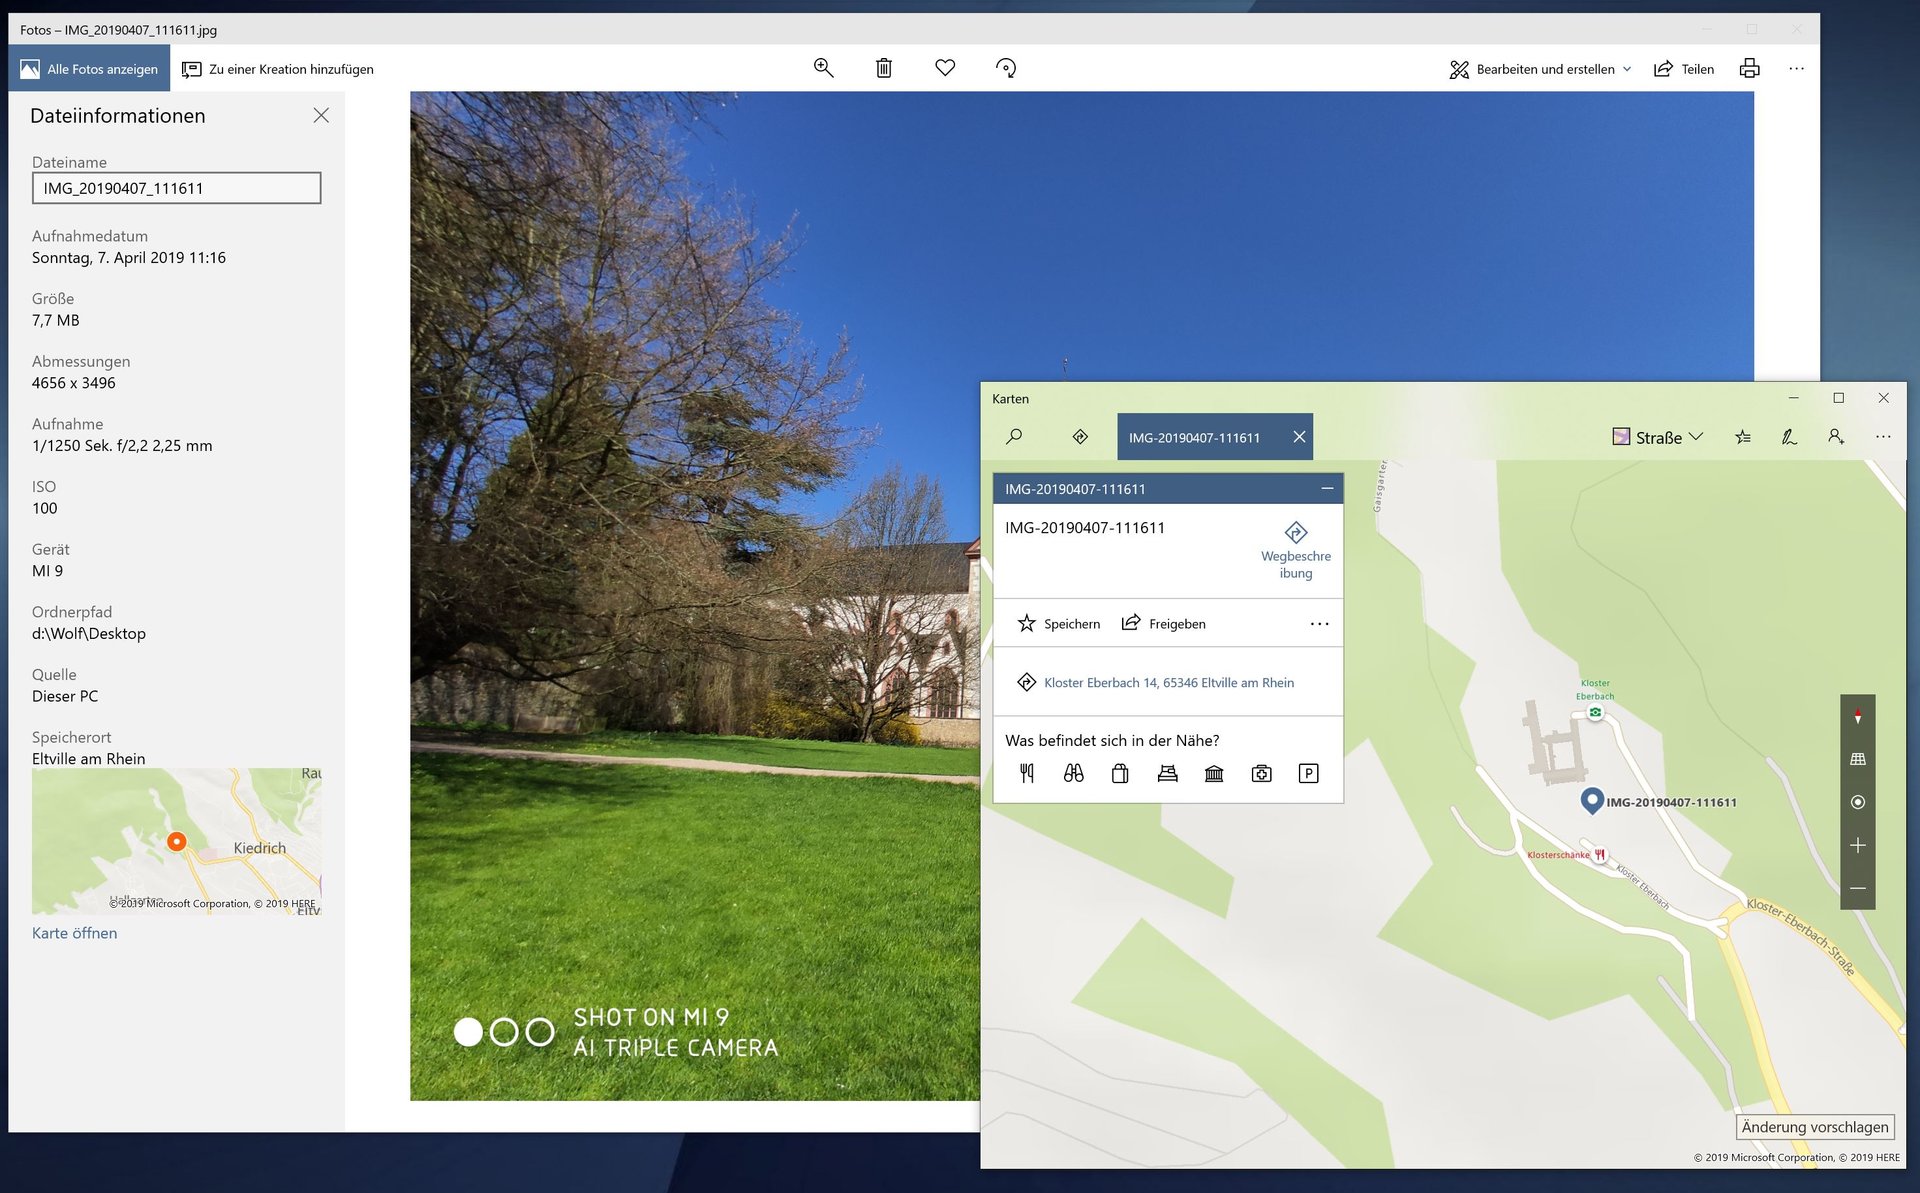Click the map thumbnail showing Kiedrich
This screenshot has height=1193, width=1920.
(176, 841)
